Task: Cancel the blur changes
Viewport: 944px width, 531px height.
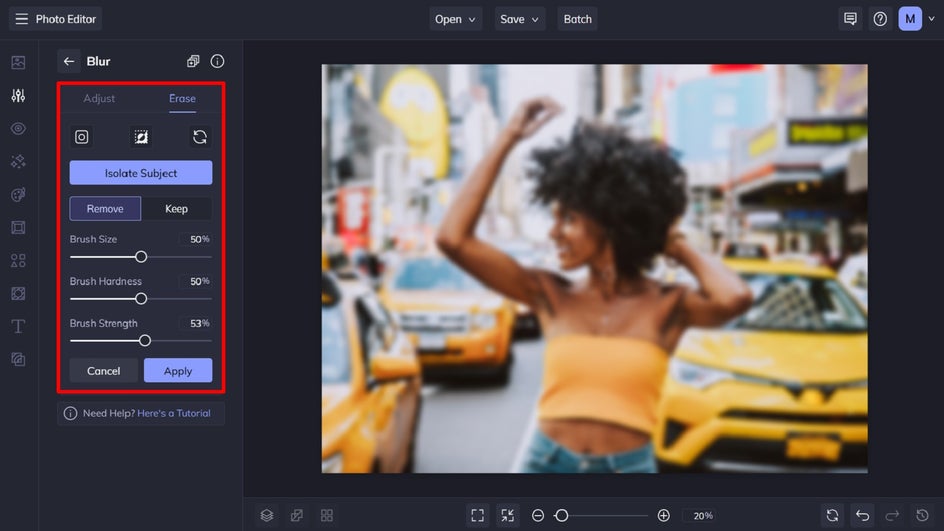Action: [x=104, y=371]
